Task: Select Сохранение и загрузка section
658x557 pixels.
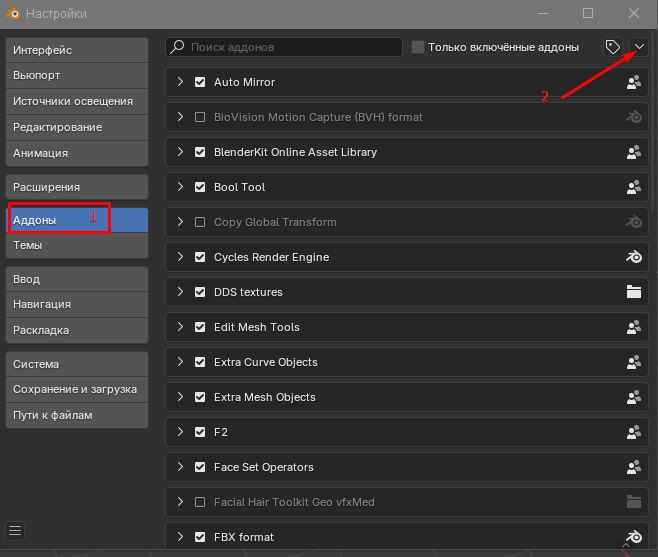Action: coord(77,390)
